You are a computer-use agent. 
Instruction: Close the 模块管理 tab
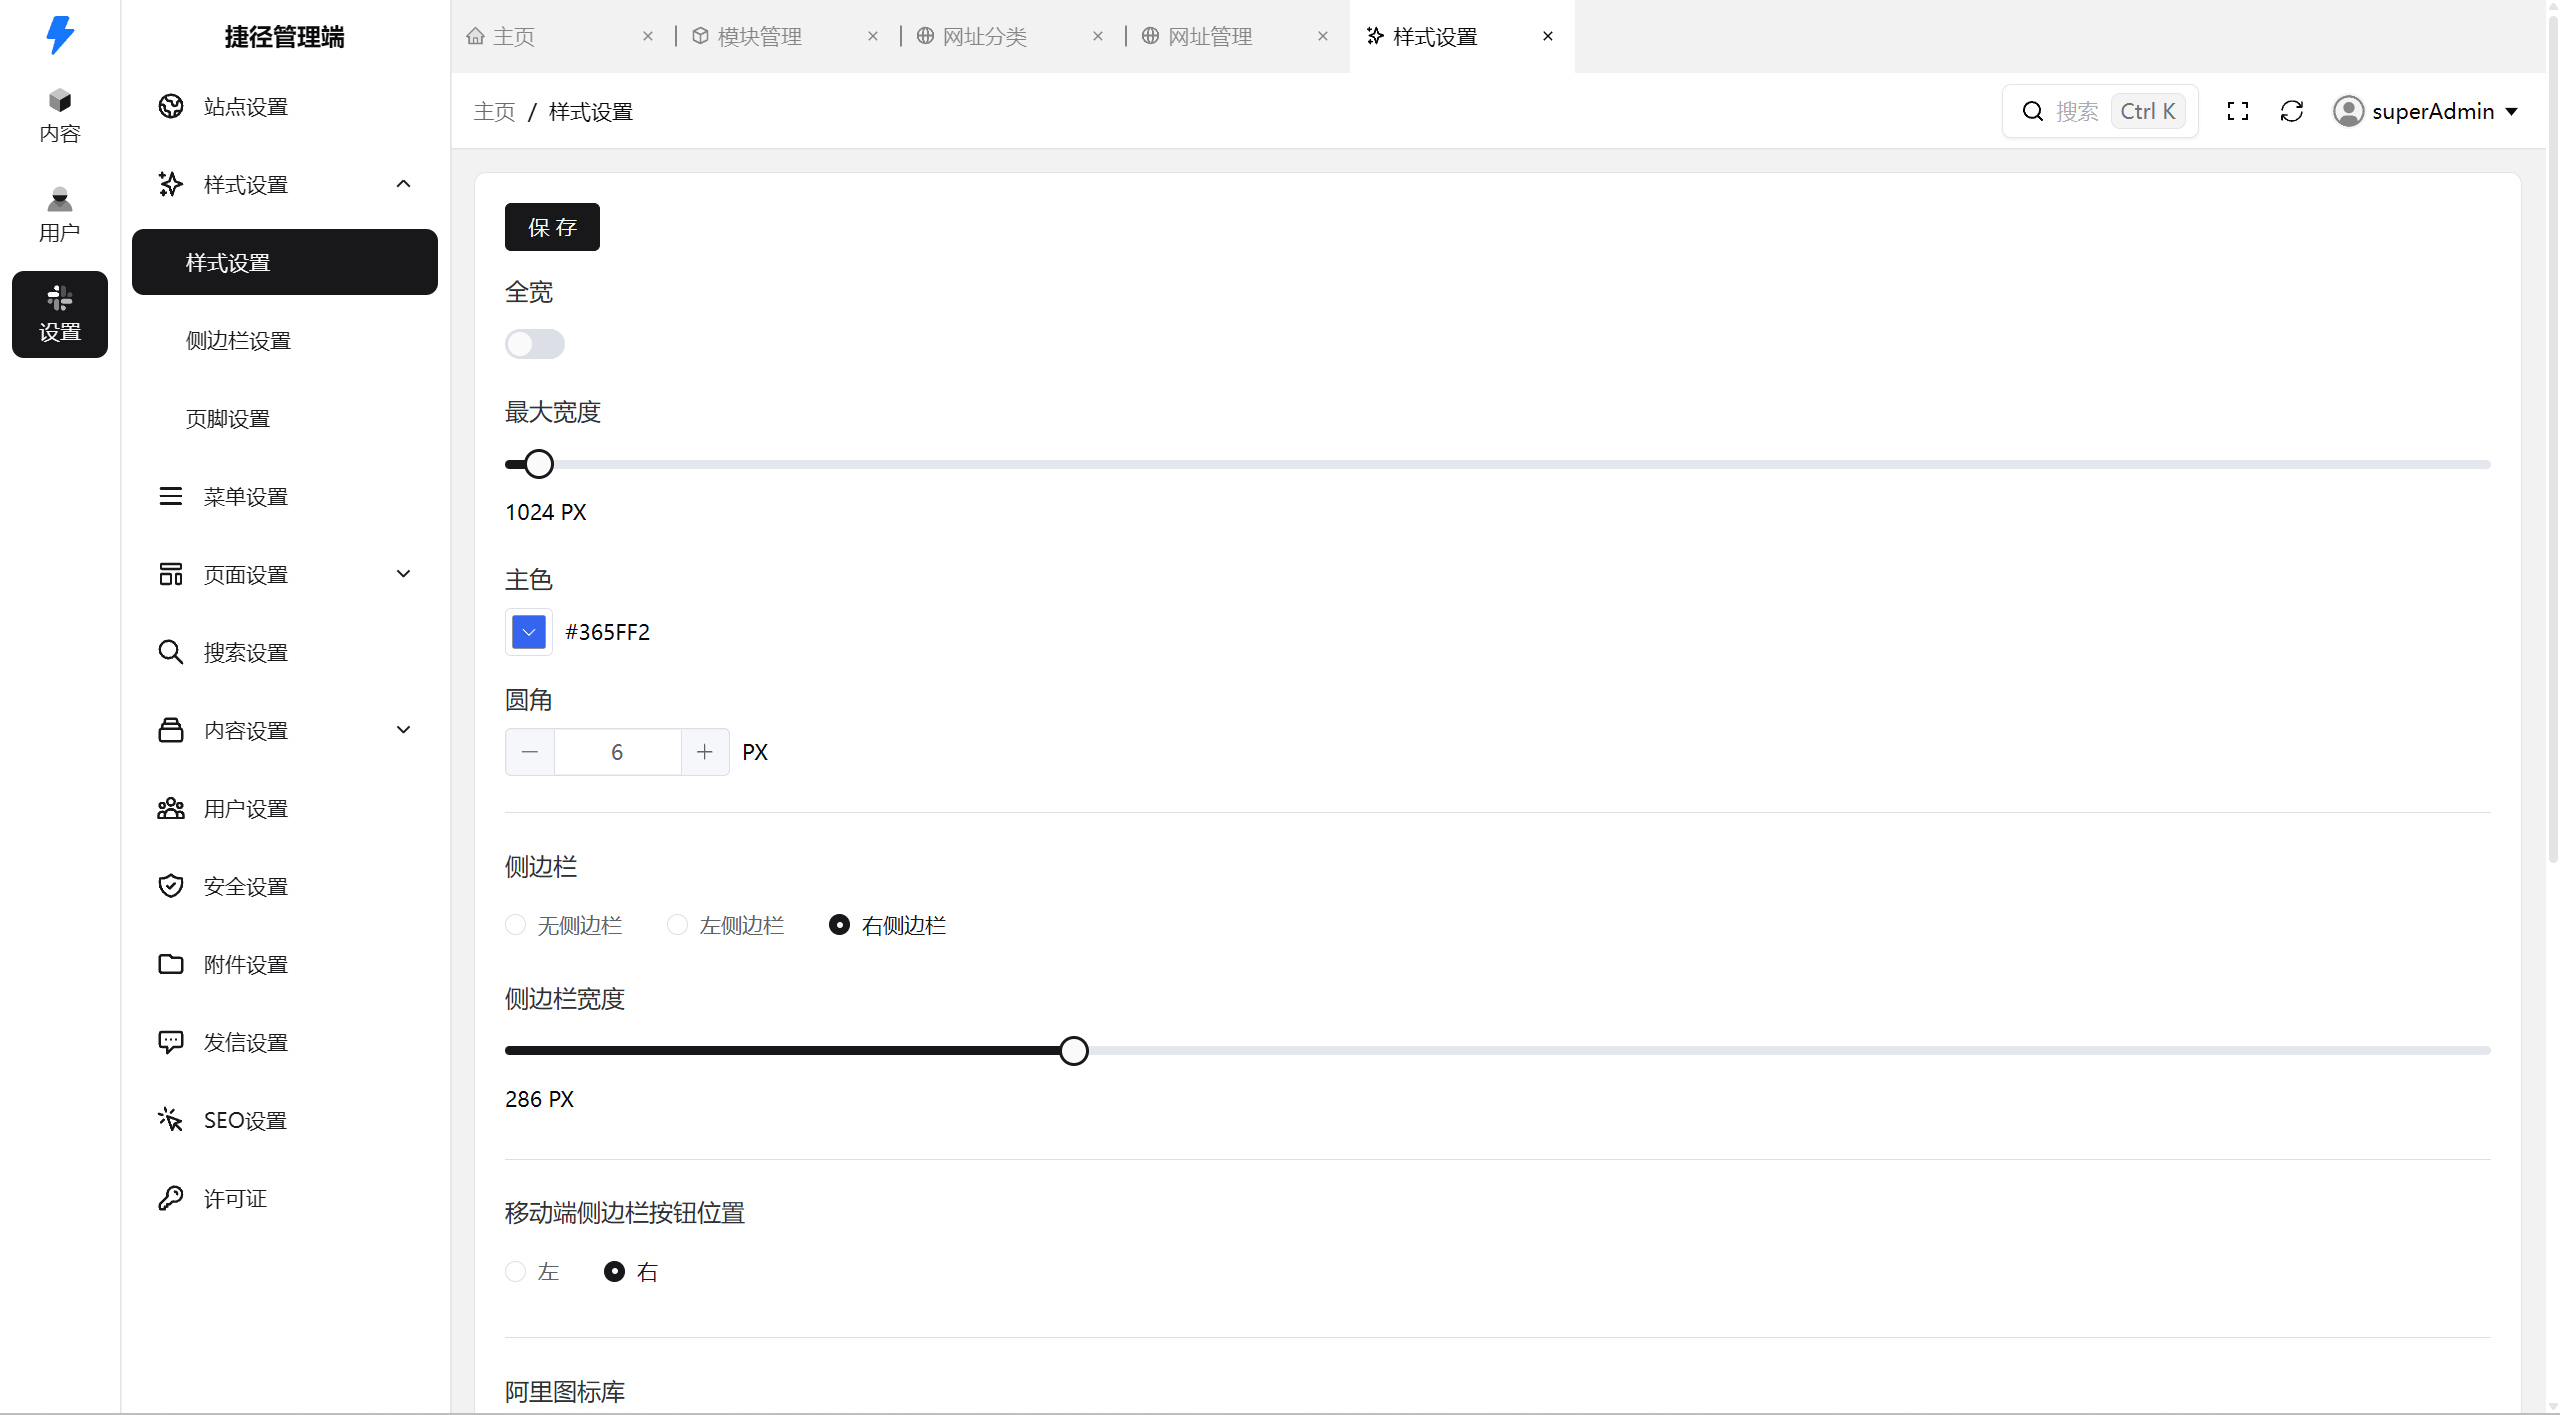point(873,36)
